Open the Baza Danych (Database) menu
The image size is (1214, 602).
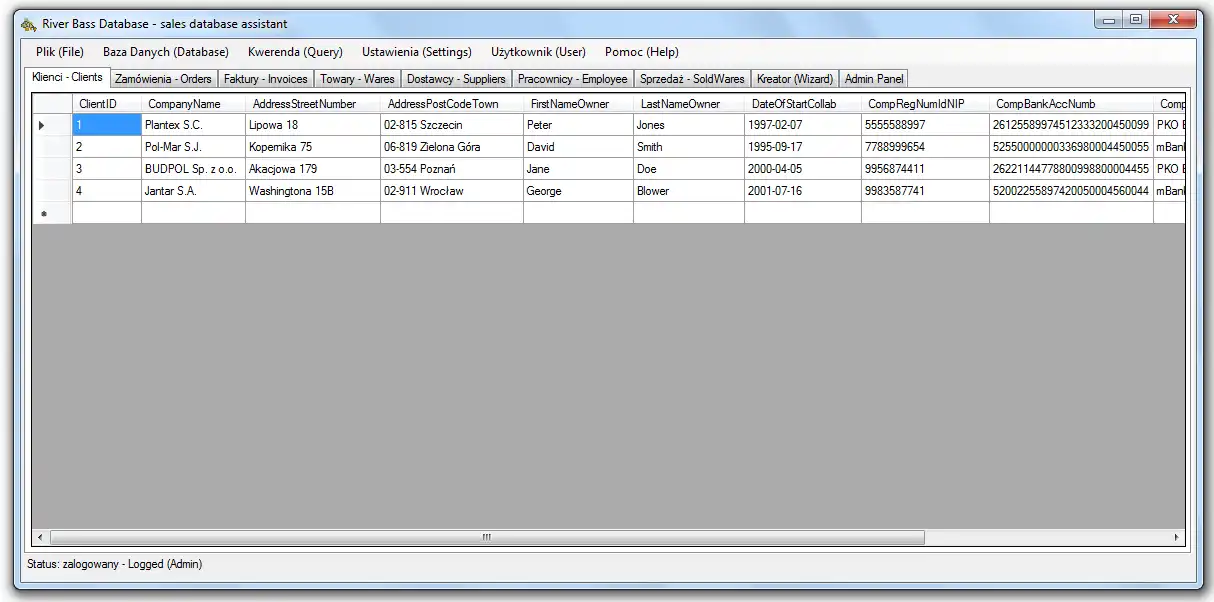[x=166, y=52]
